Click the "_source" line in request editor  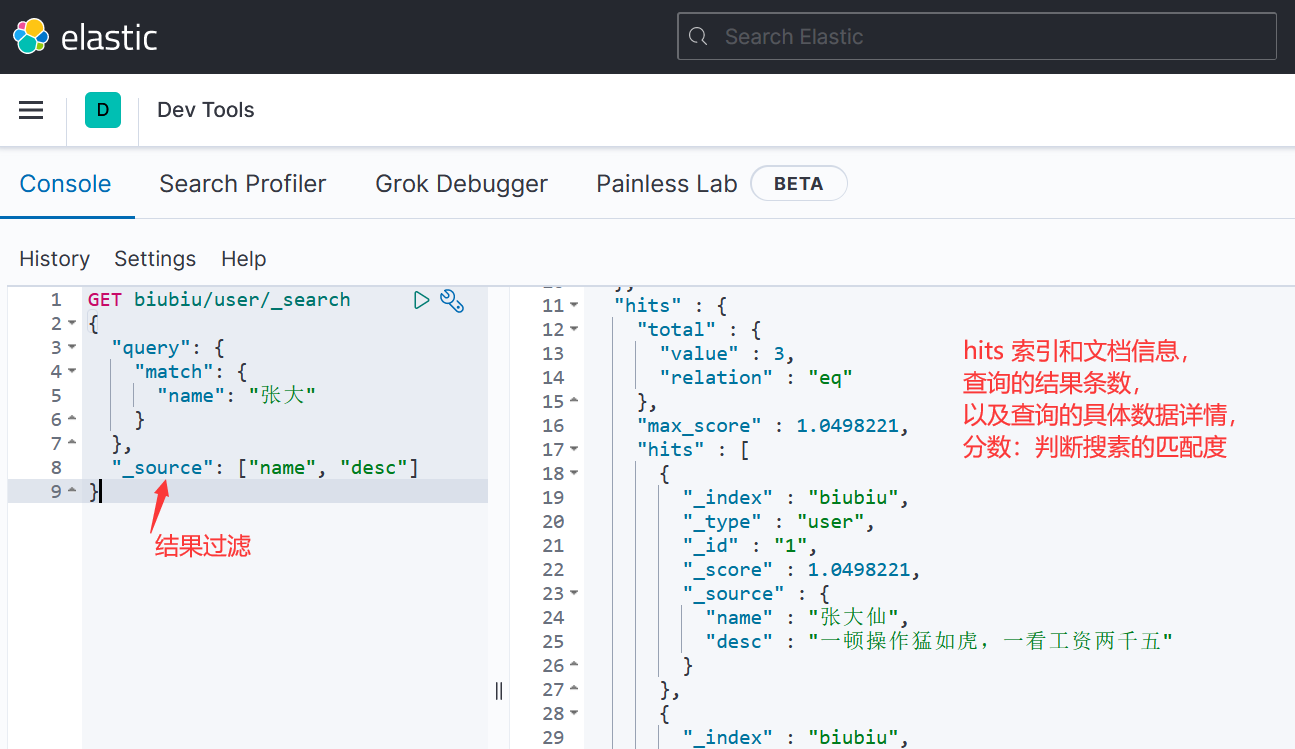[265, 468]
